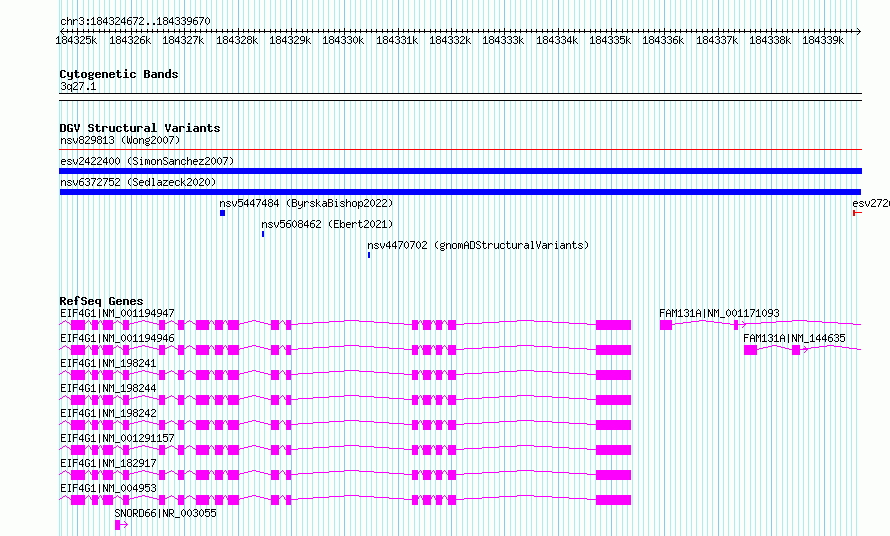Click the first exon block of FAM131A|NM_001171093
This screenshot has width=890, height=536.
[x=666, y=325]
